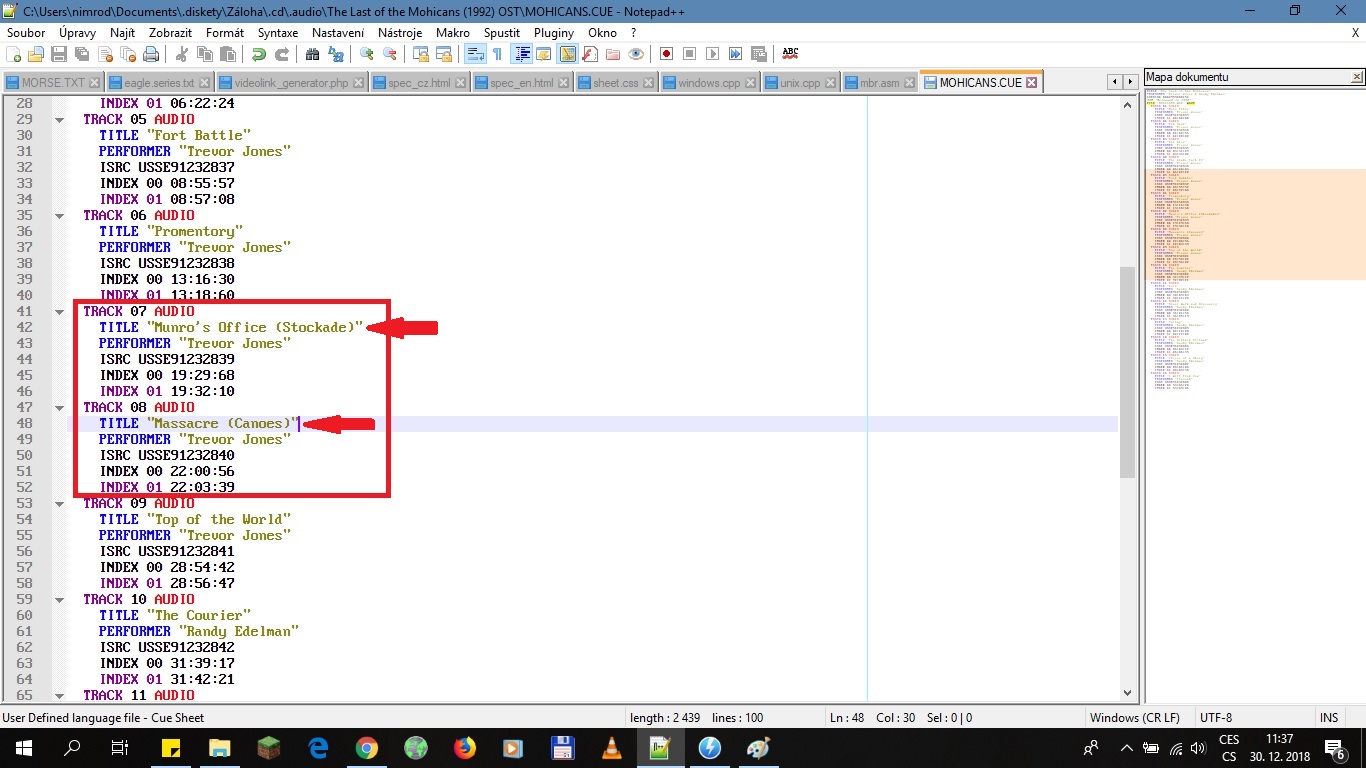Collapse the TRACK 11 fold marker
Screen dimensions: 1366x768
60,695
